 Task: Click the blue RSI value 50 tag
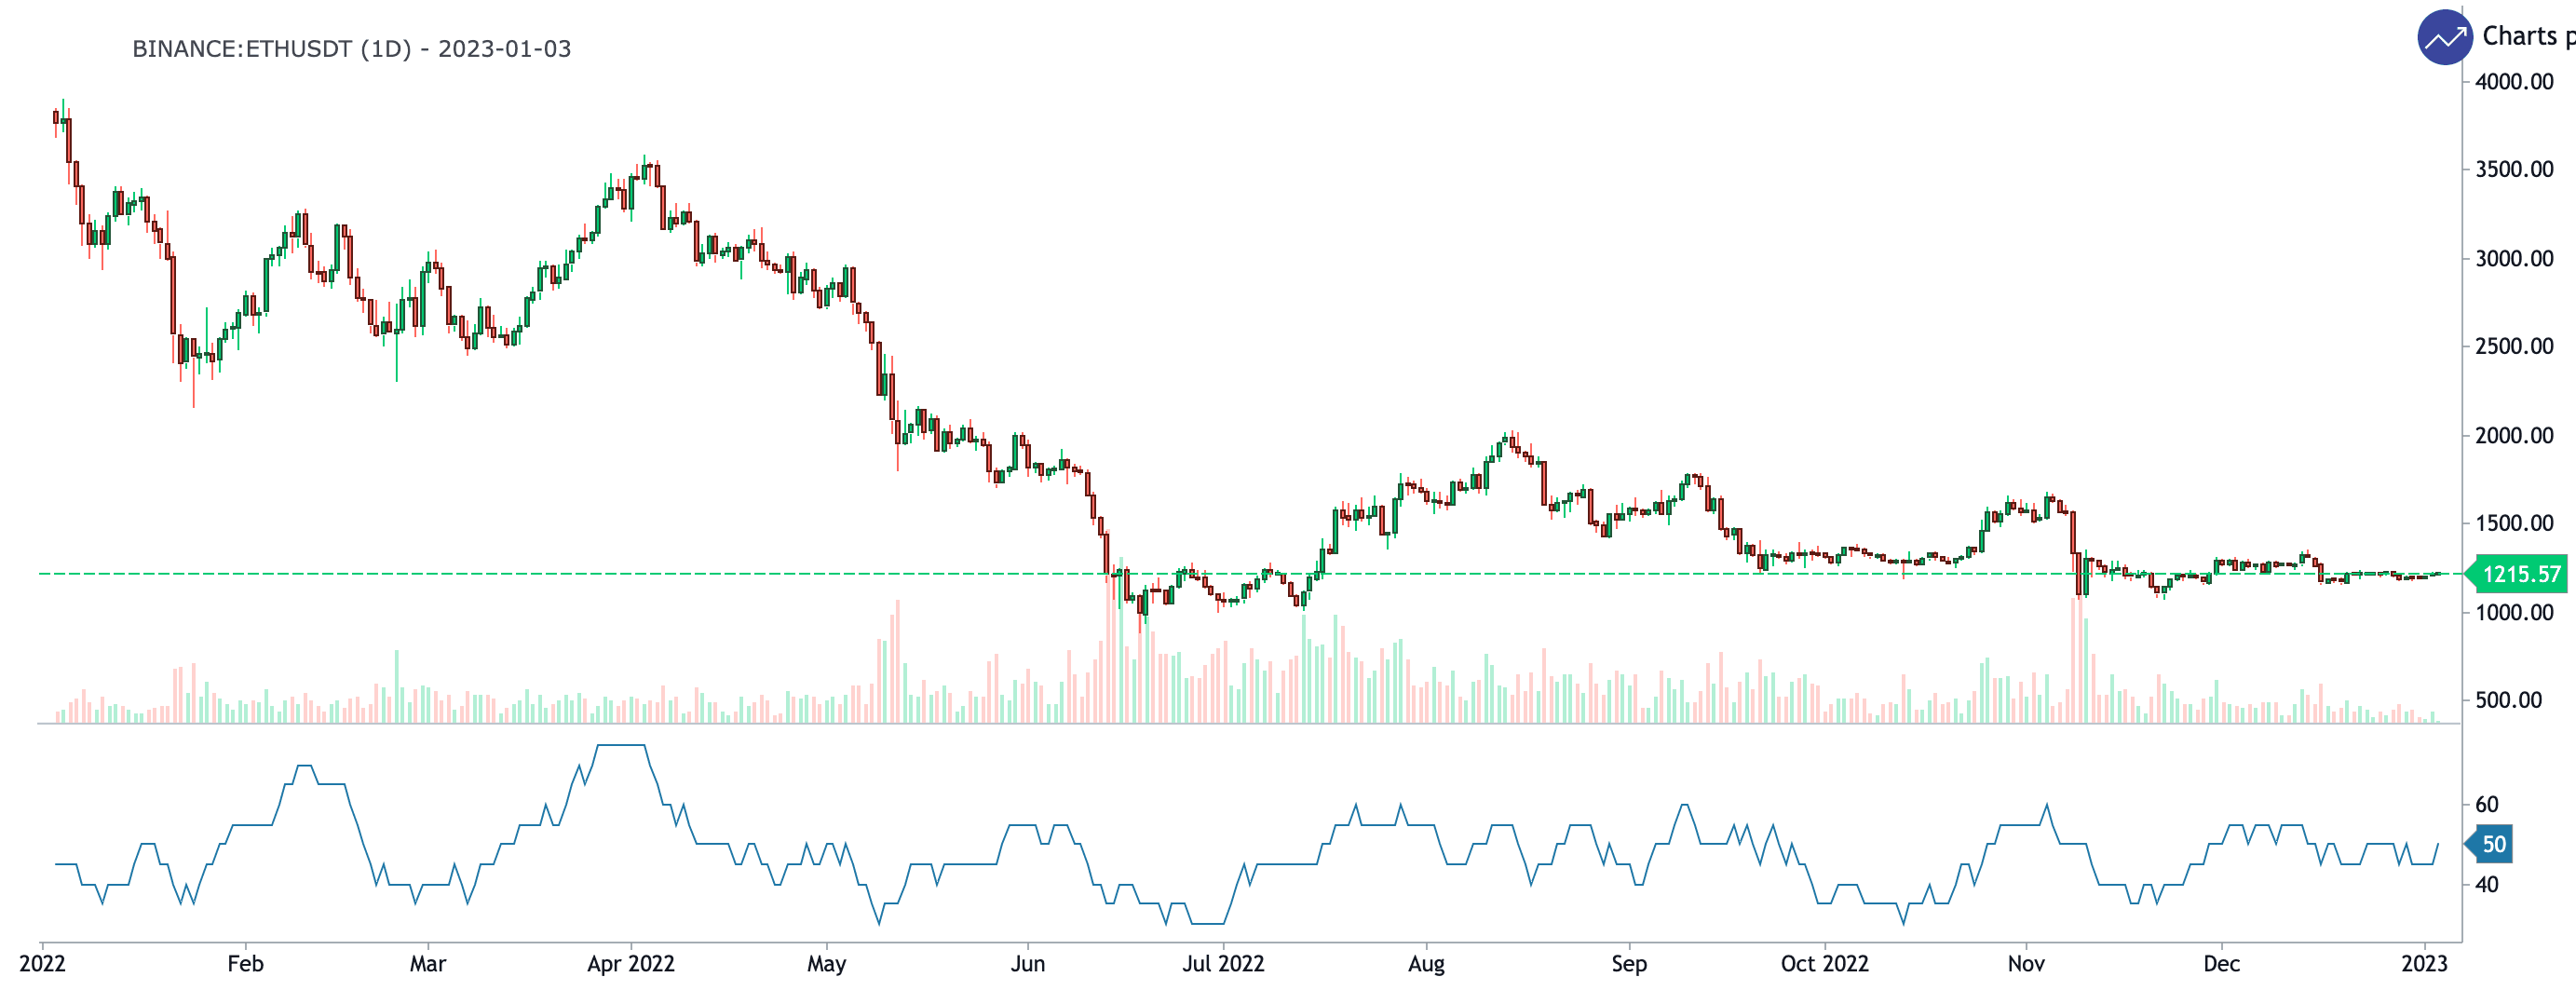2493,845
